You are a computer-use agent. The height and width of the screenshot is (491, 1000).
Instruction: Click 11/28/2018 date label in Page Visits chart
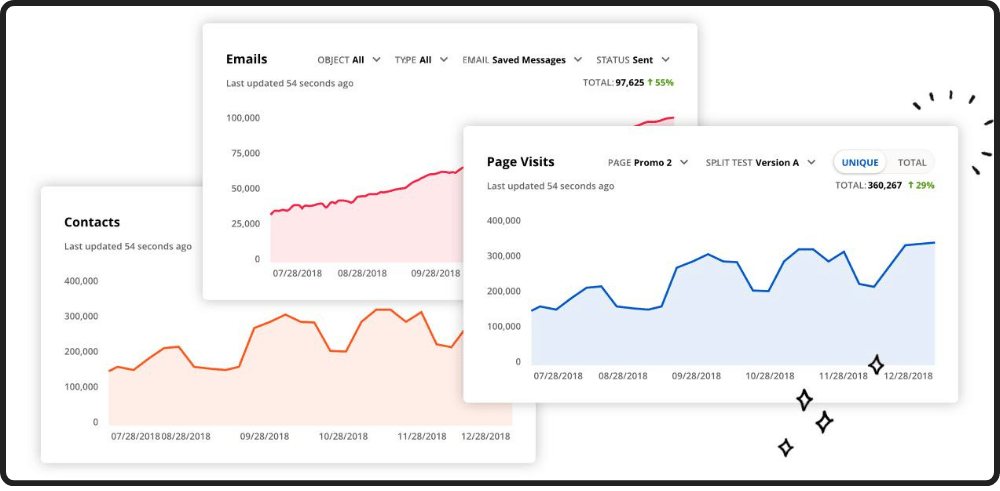coord(843,376)
